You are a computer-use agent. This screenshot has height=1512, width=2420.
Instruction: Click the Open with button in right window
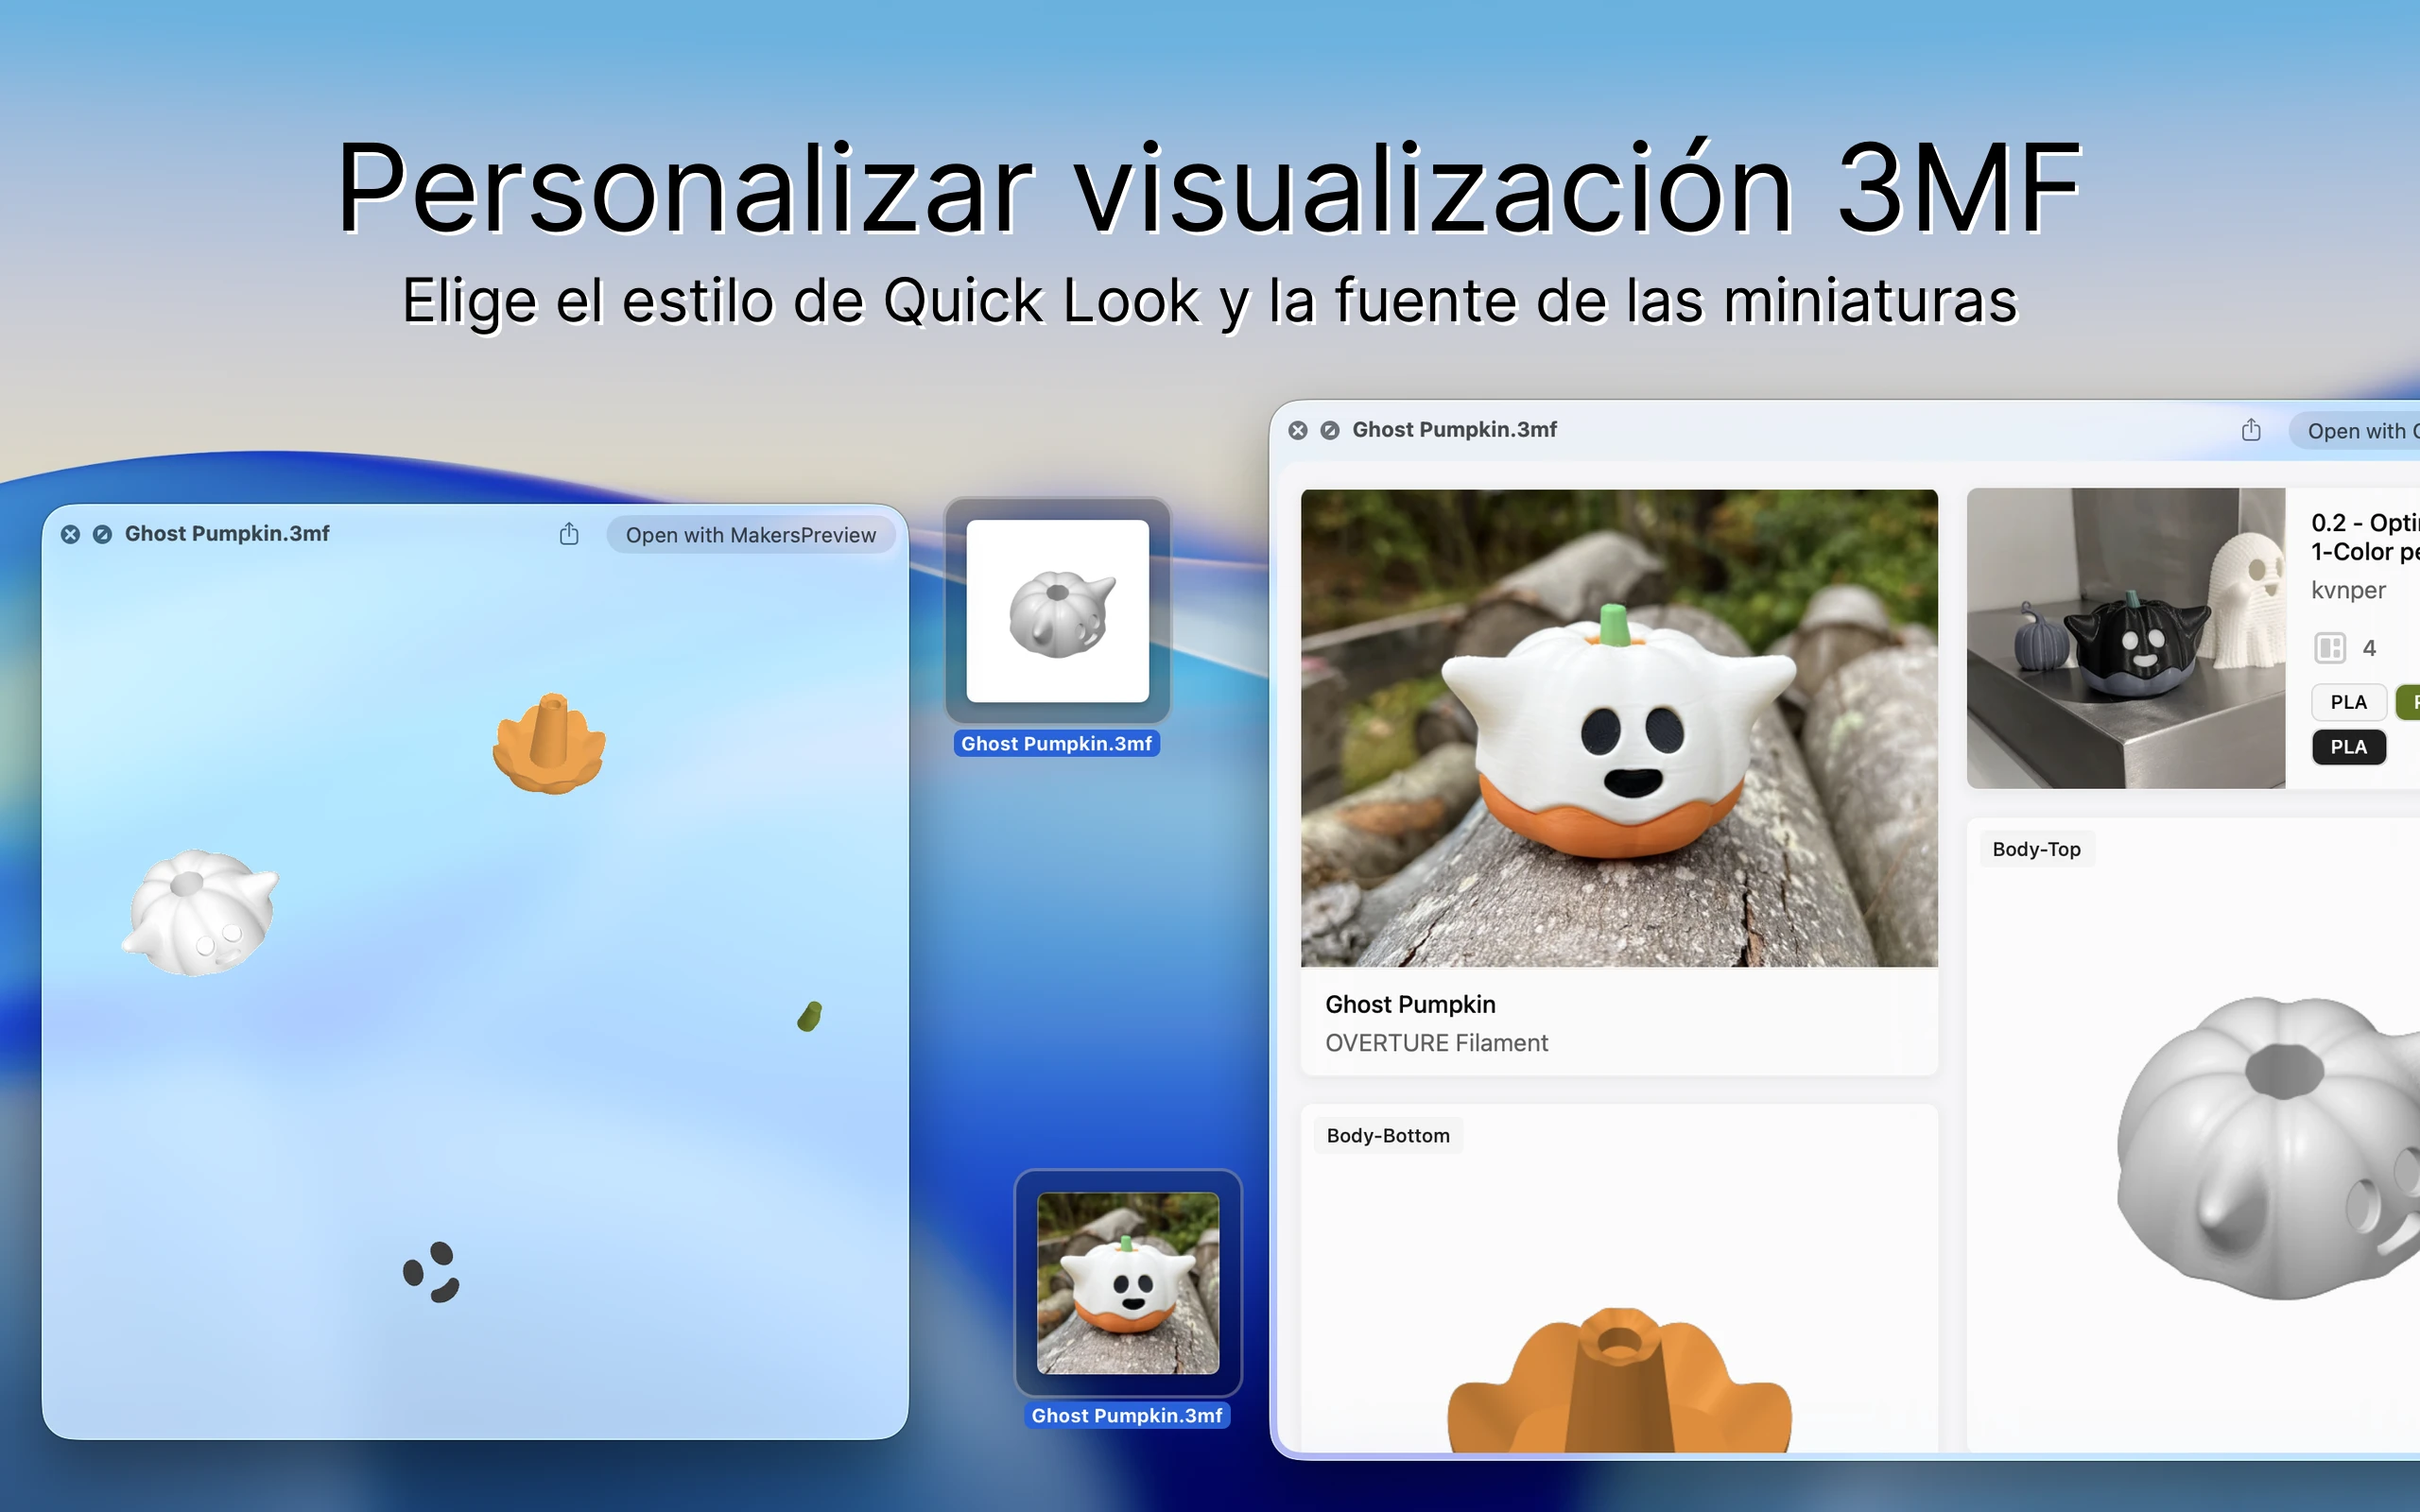coord(2356,431)
